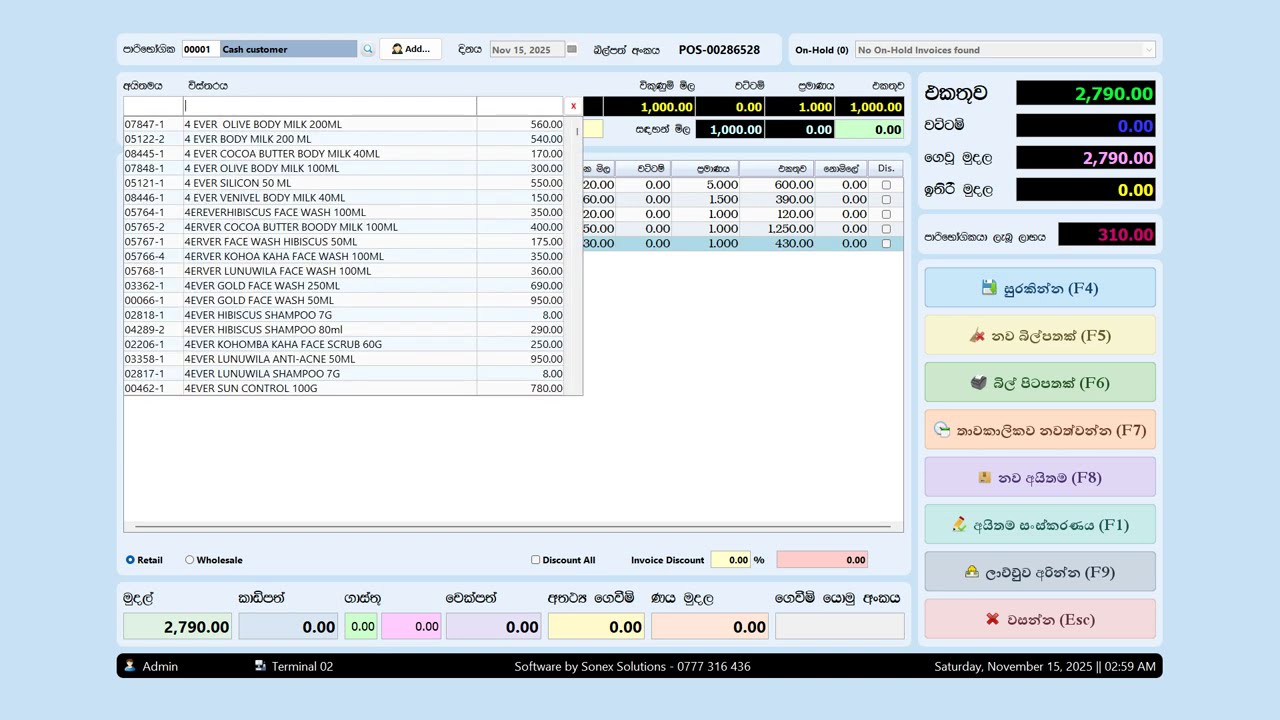Select 4EVER GOLD FACE WASH 250ML
1280x720 pixels.
[344, 286]
